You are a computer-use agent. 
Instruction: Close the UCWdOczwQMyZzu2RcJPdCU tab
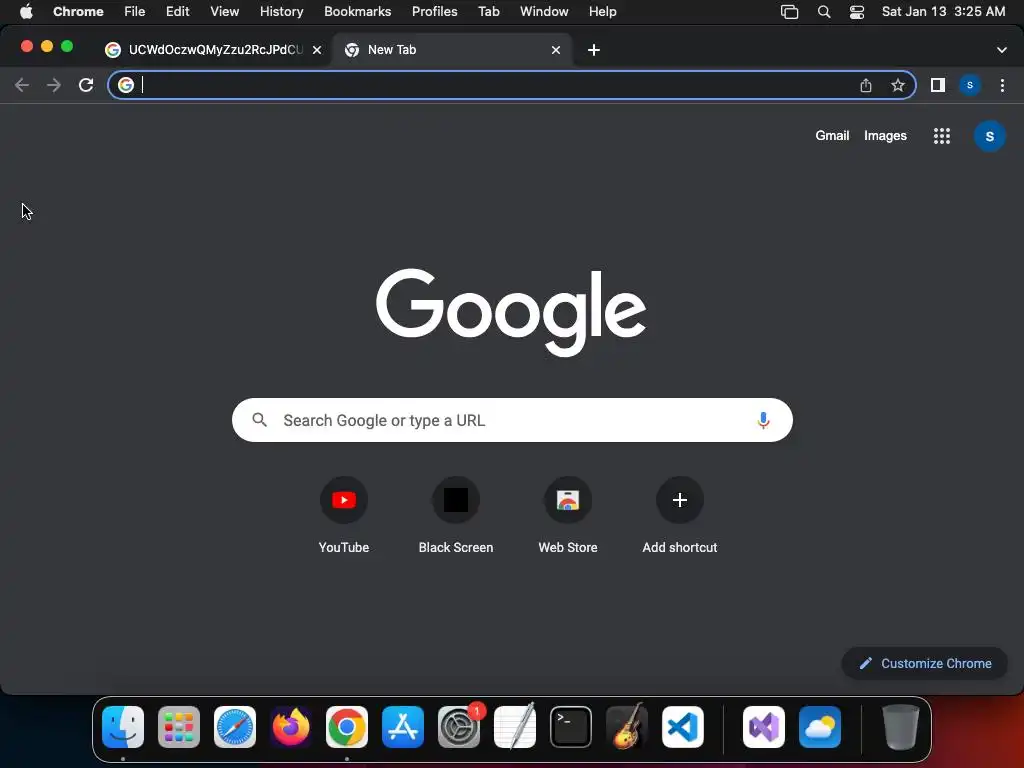[317, 50]
